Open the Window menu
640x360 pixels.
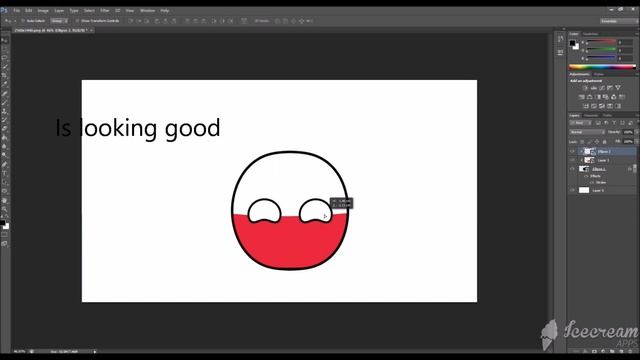point(147,11)
